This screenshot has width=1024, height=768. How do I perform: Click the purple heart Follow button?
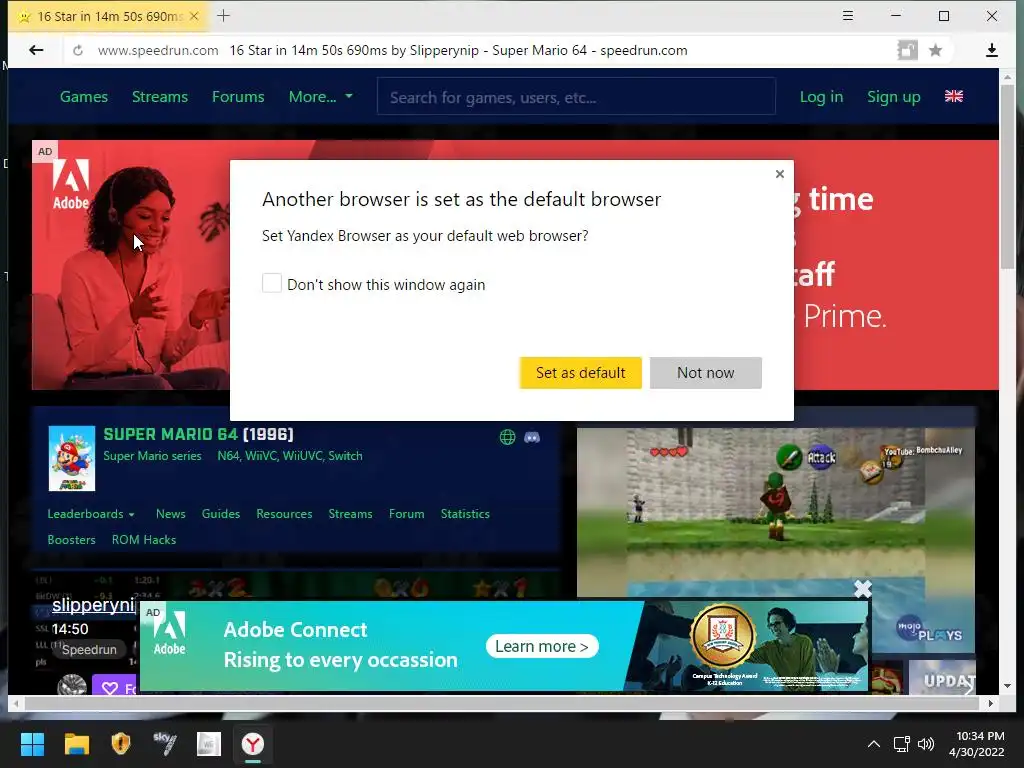coord(115,686)
